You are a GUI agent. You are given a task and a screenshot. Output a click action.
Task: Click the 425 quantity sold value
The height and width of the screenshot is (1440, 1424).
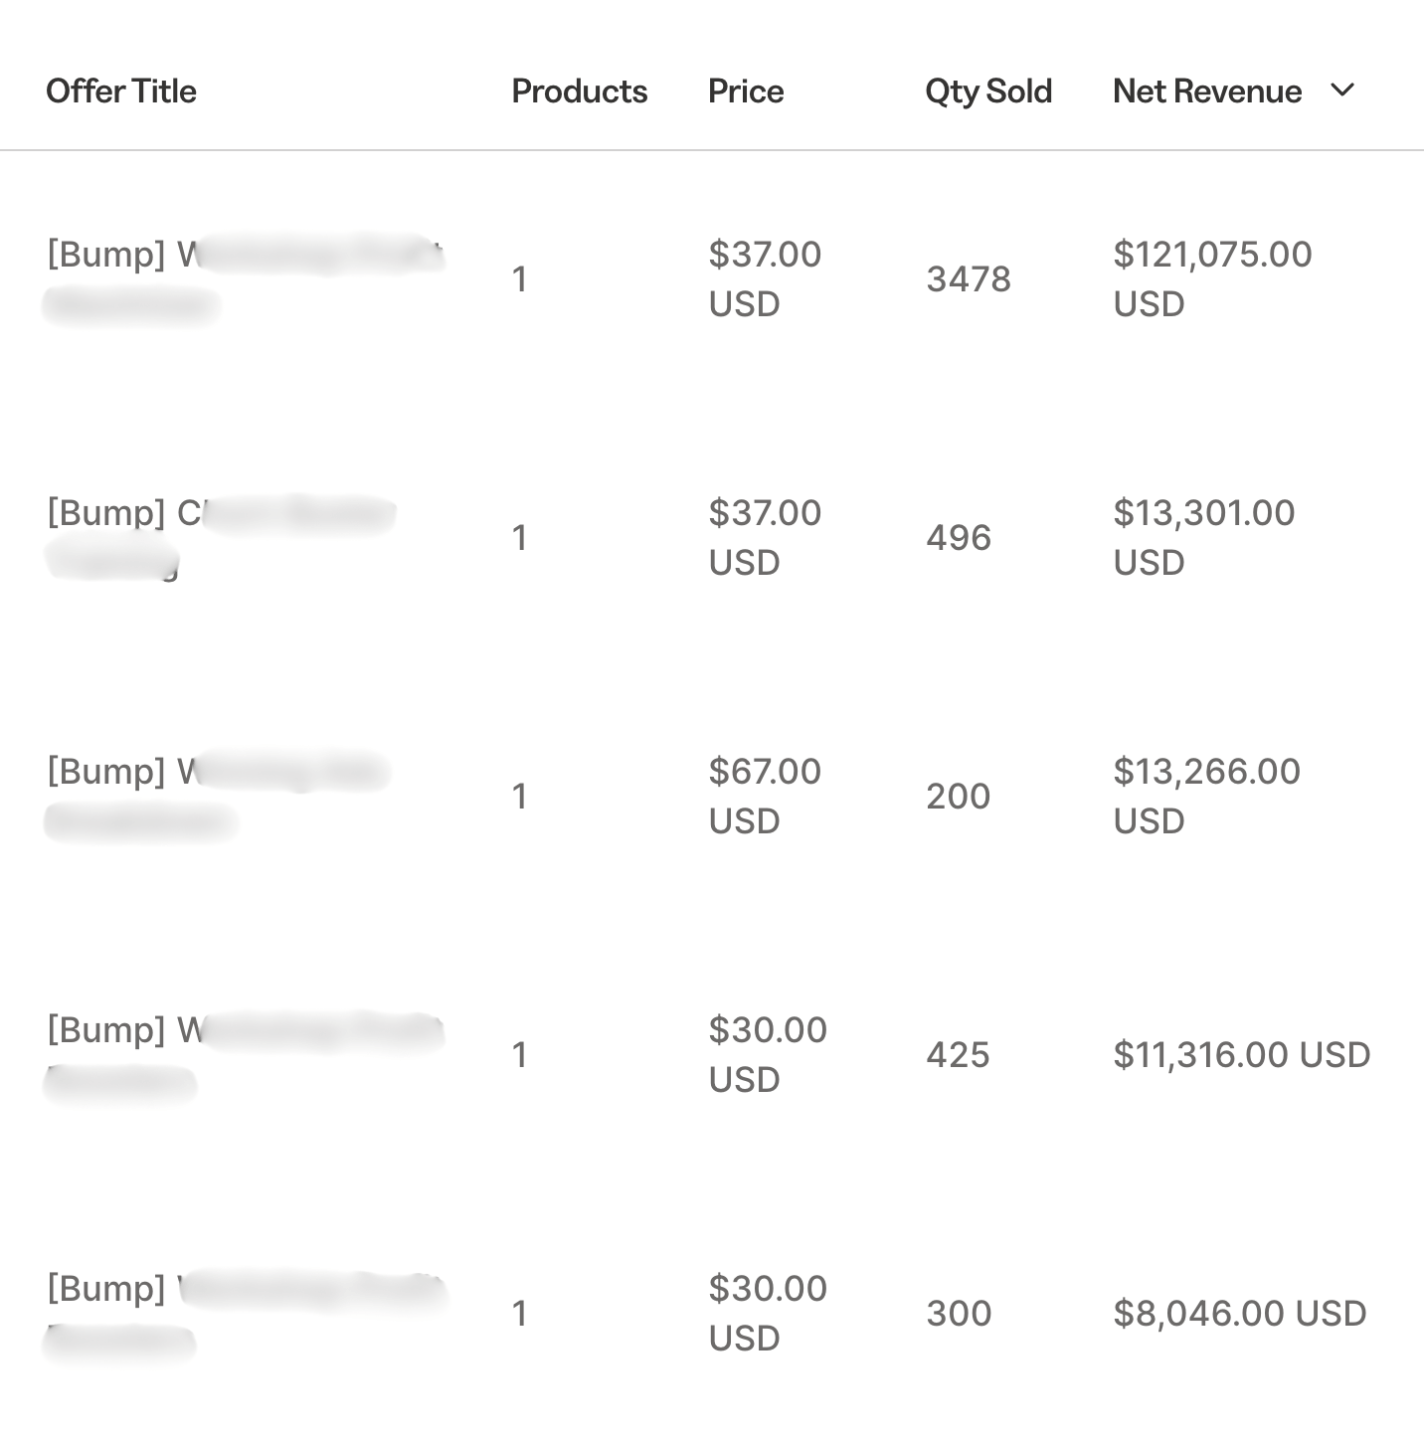coord(957,1055)
